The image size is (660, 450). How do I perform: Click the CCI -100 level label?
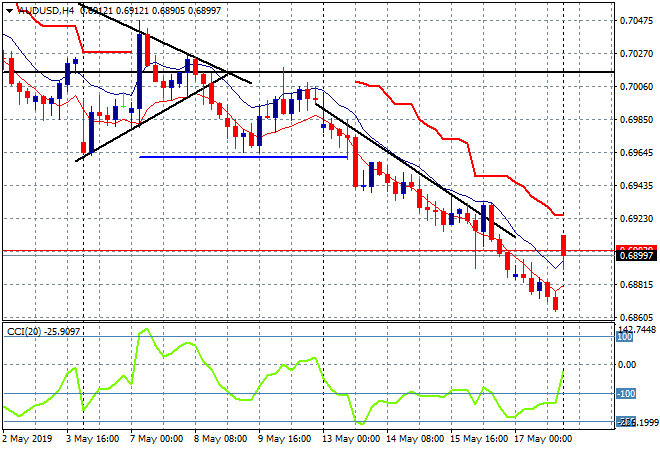tap(625, 393)
